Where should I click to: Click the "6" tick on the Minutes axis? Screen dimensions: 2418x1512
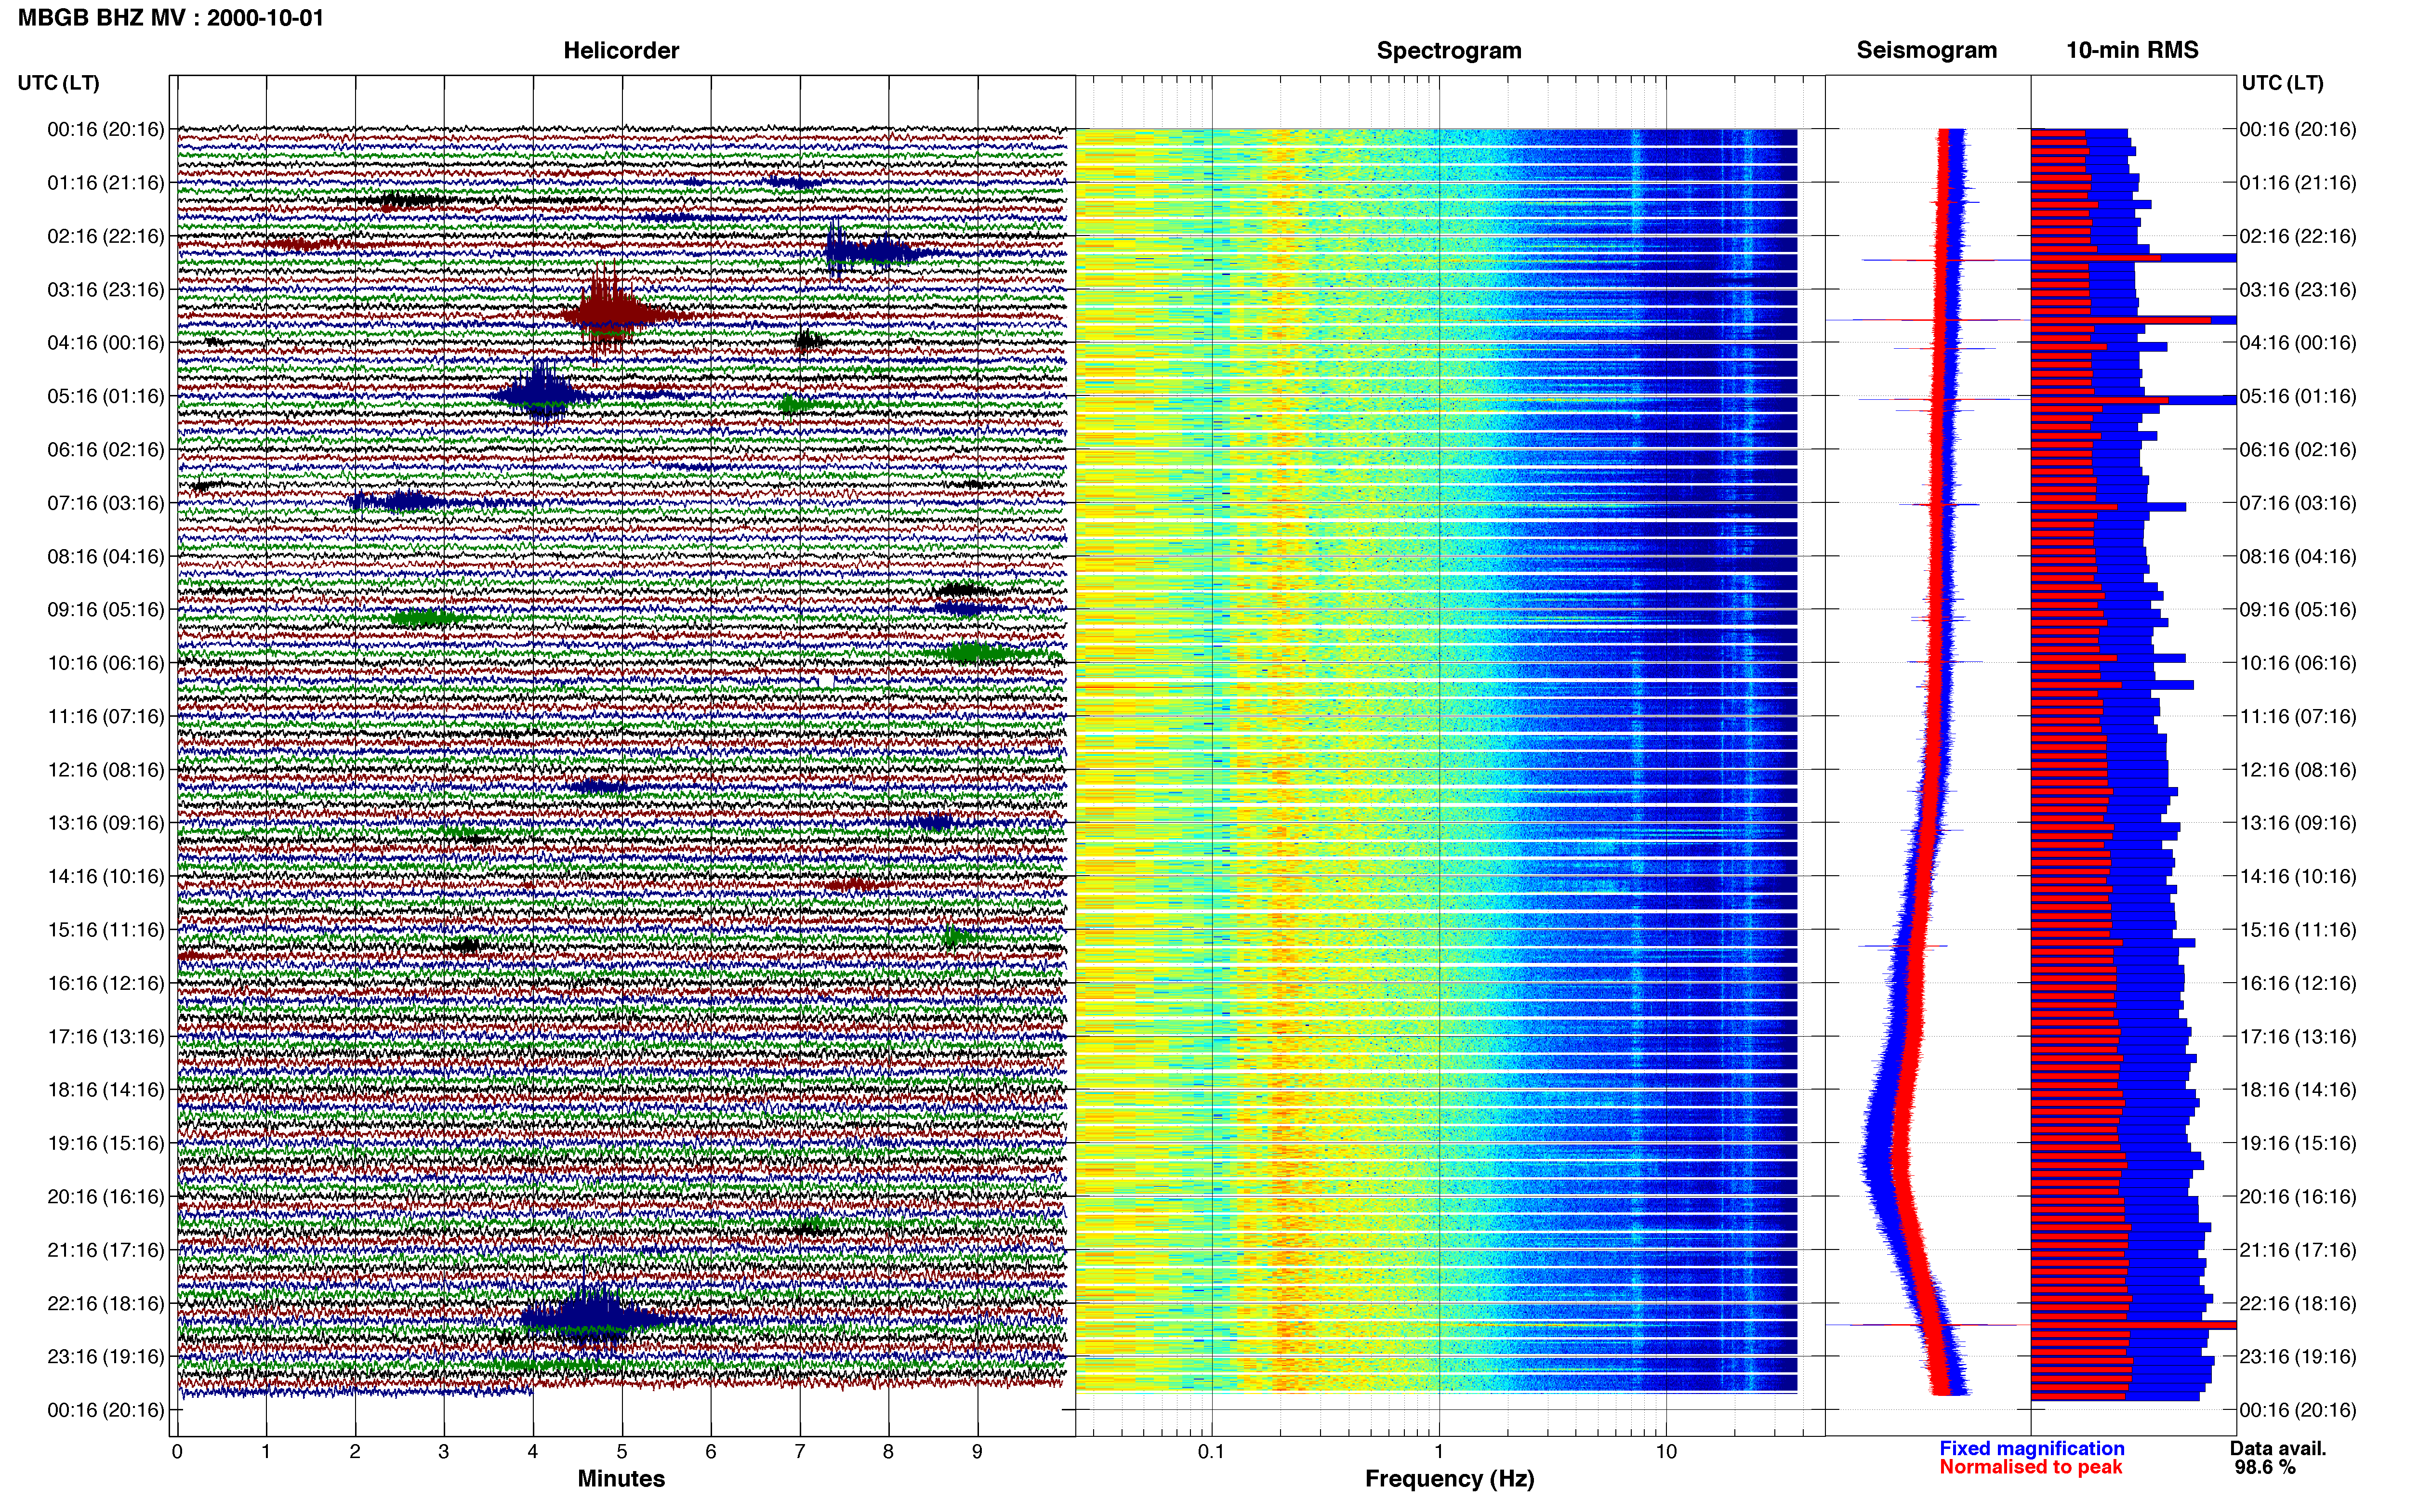(711, 1451)
